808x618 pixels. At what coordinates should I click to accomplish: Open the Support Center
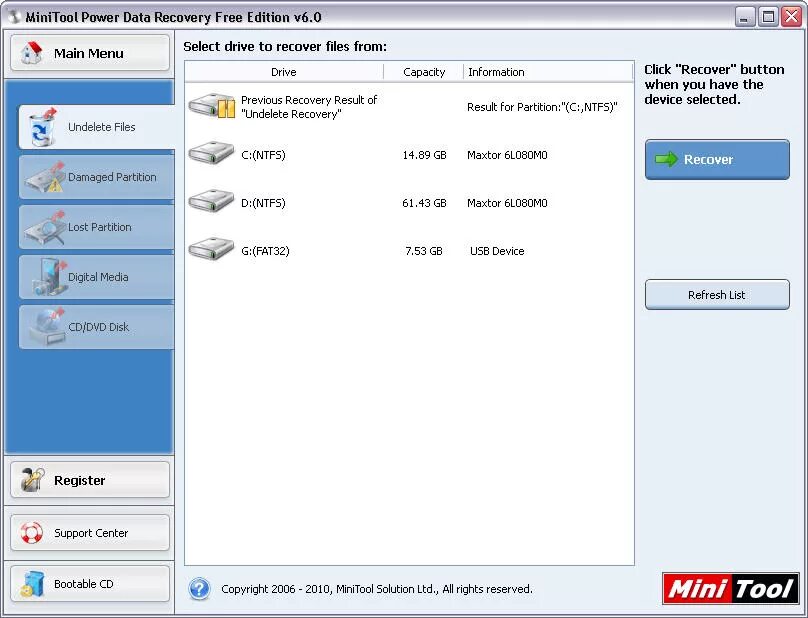point(90,532)
